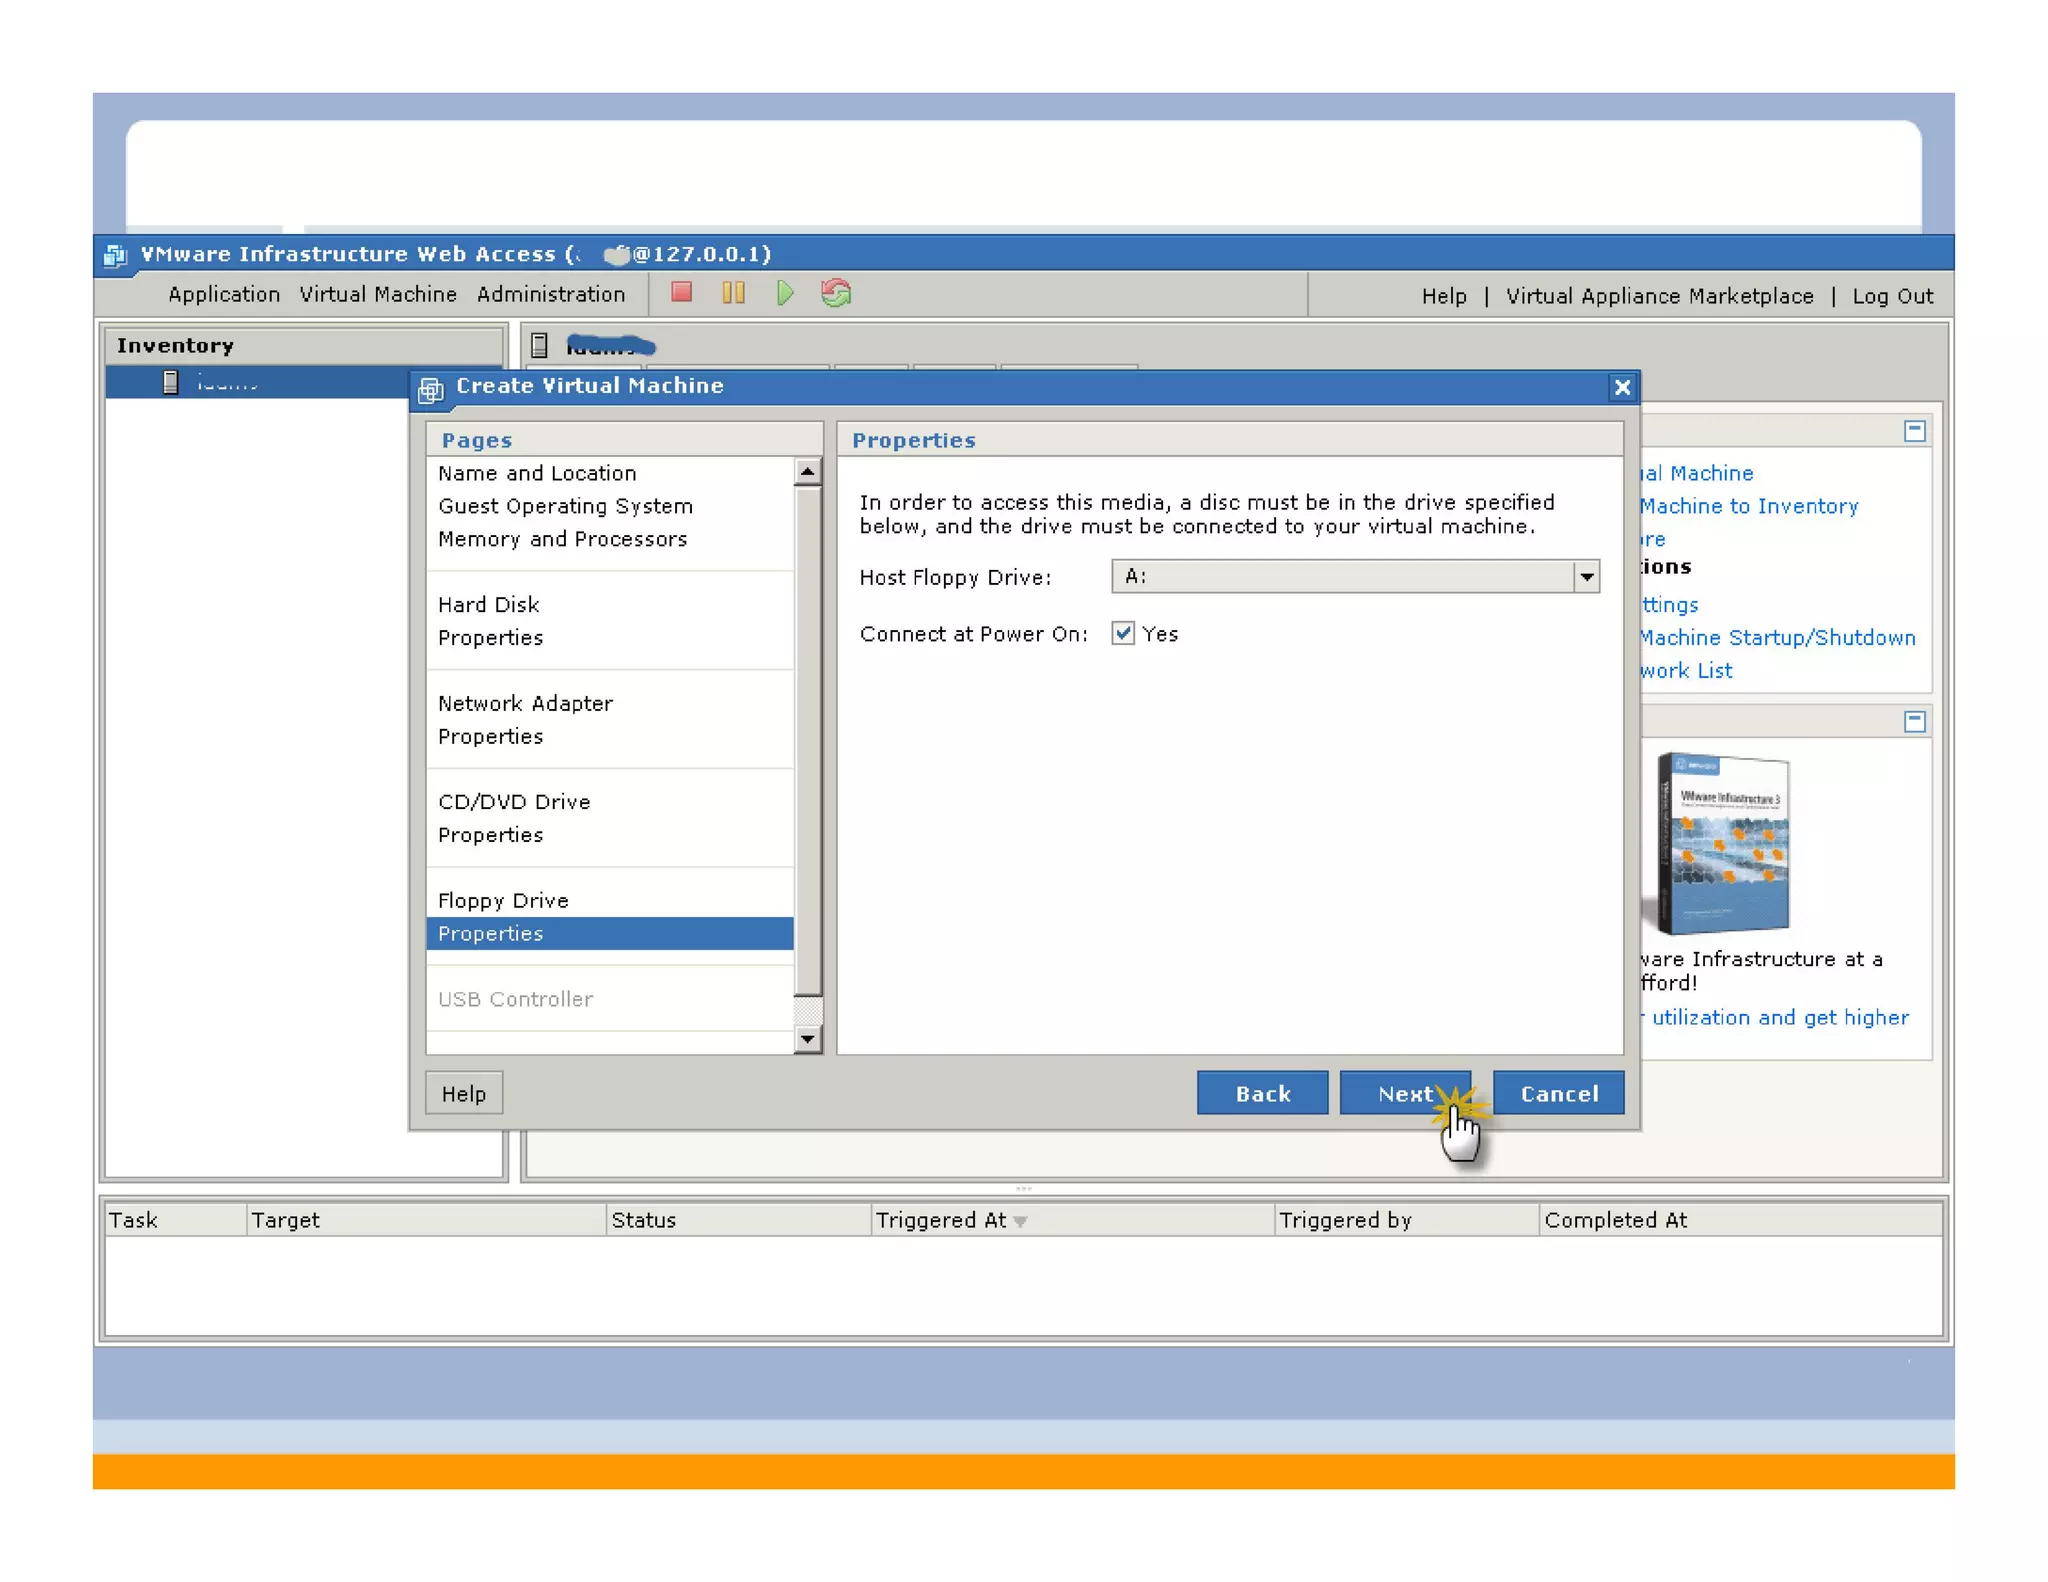
Task: Uncheck Connect at Power On checkbox
Action: point(1122,633)
